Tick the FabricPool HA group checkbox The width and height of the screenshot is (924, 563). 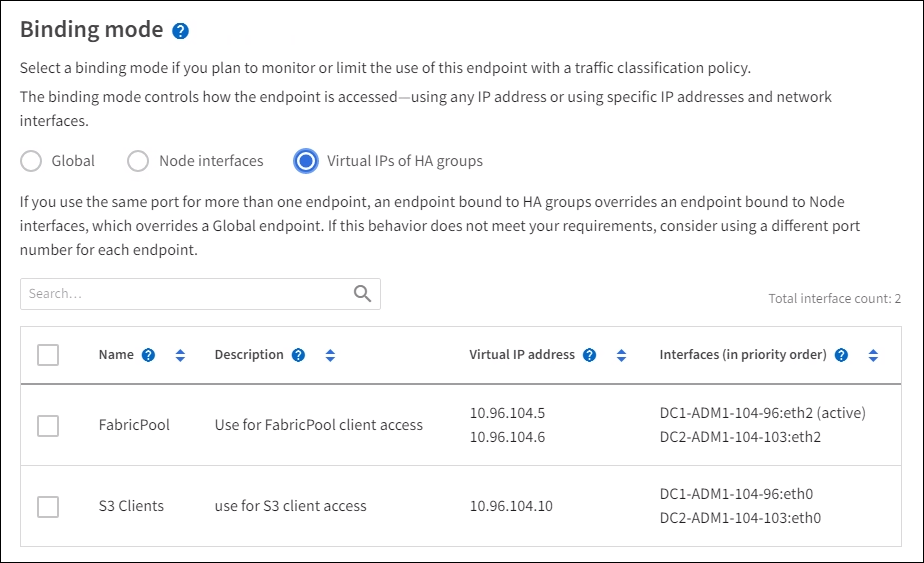pos(48,426)
